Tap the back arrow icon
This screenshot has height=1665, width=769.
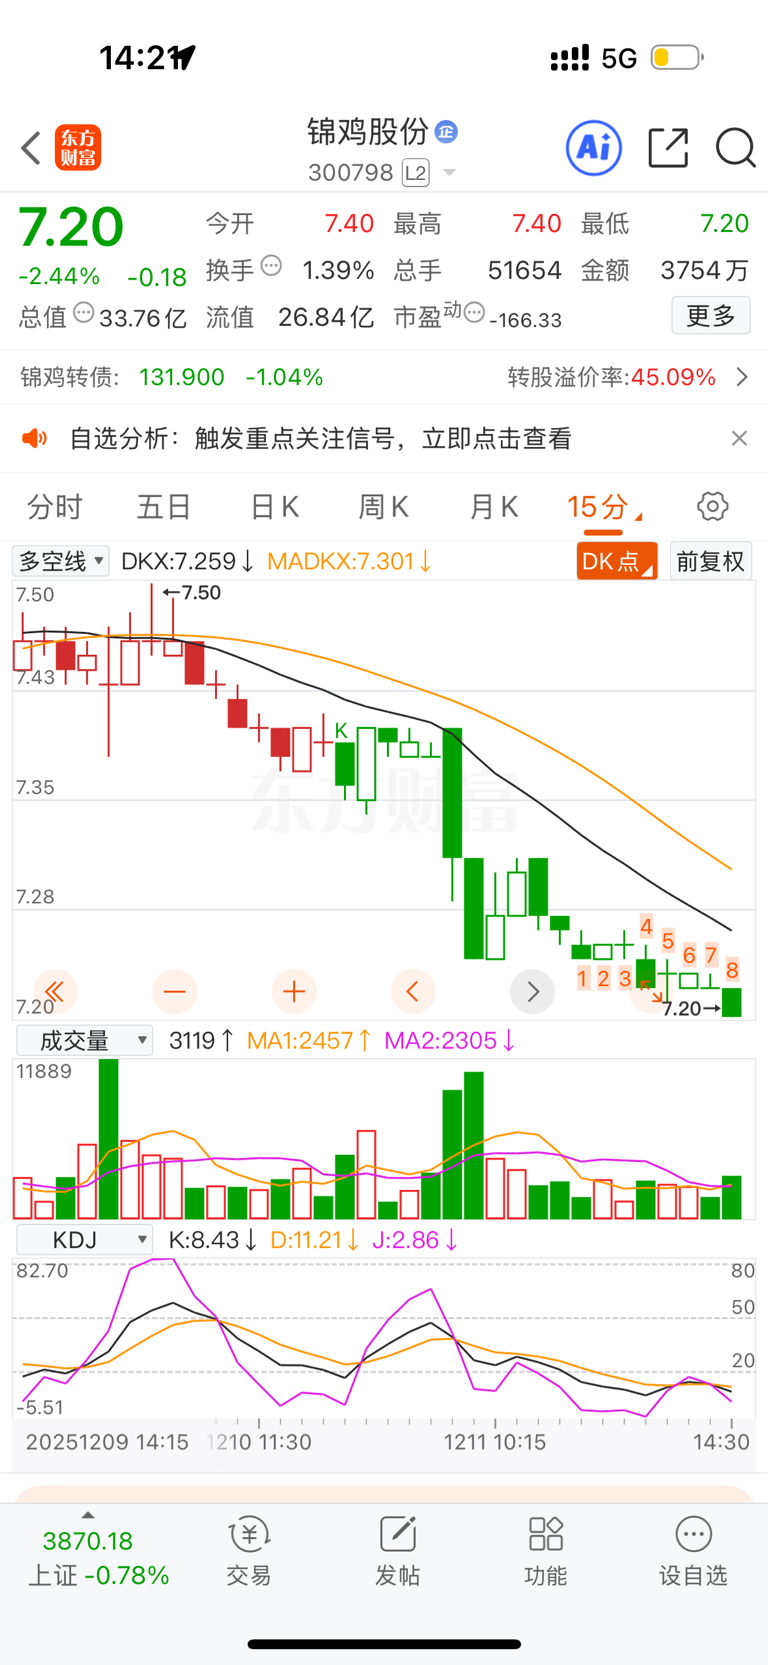[x=31, y=148]
